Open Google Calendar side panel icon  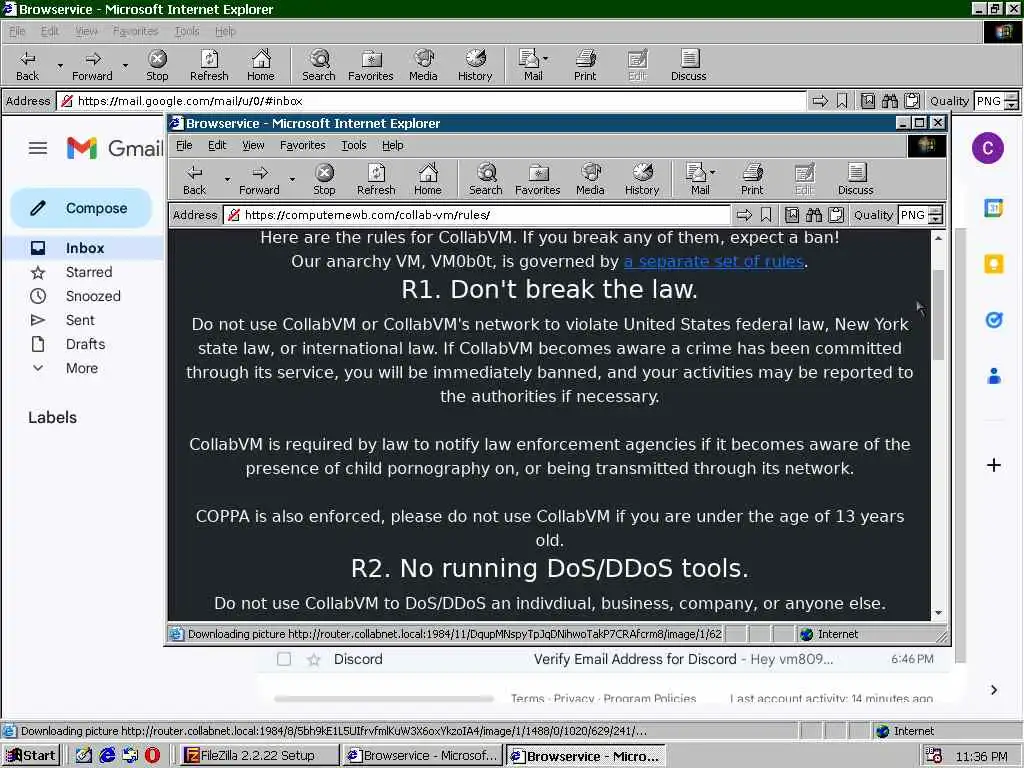pyautogui.click(x=993, y=208)
